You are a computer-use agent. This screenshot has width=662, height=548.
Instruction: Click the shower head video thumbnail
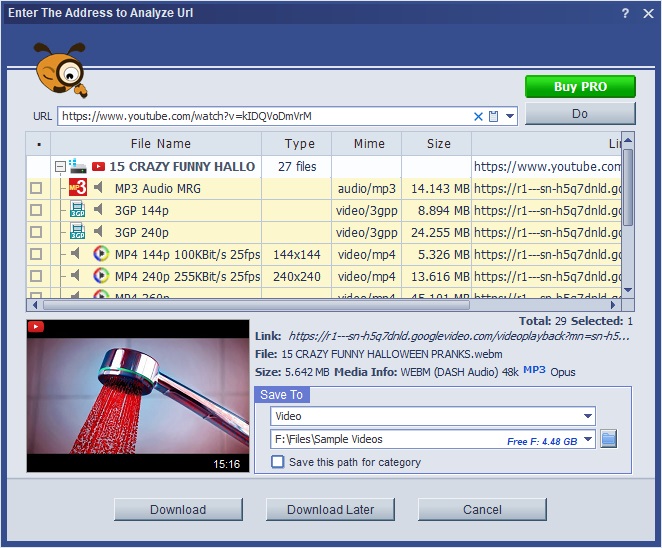138,396
